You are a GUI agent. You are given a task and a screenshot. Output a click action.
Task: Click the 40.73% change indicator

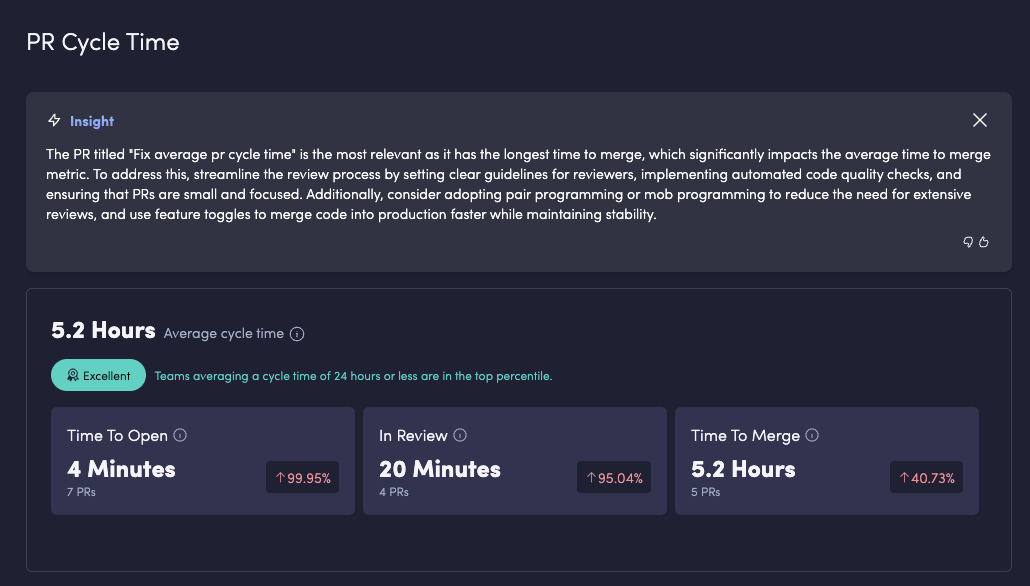point(927,478)
